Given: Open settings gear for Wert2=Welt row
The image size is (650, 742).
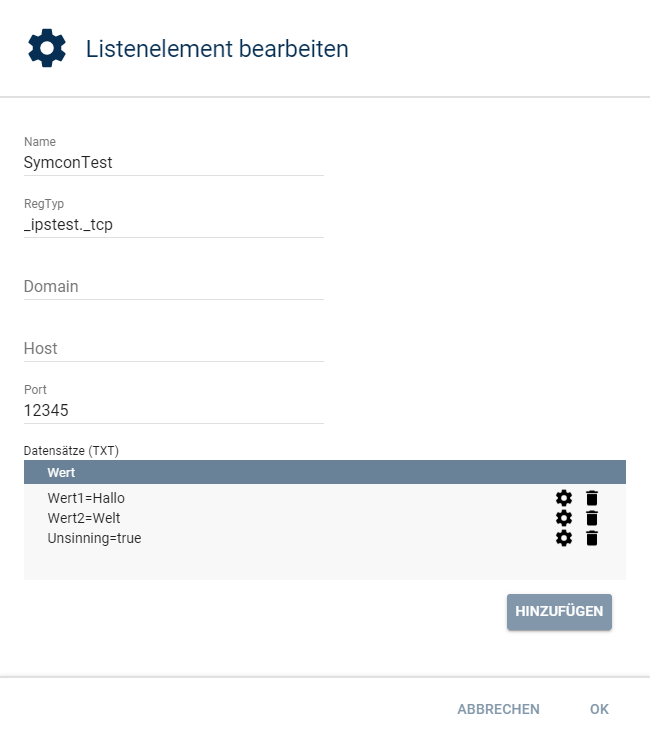Looking at the screenshot, I should [564, 518].
